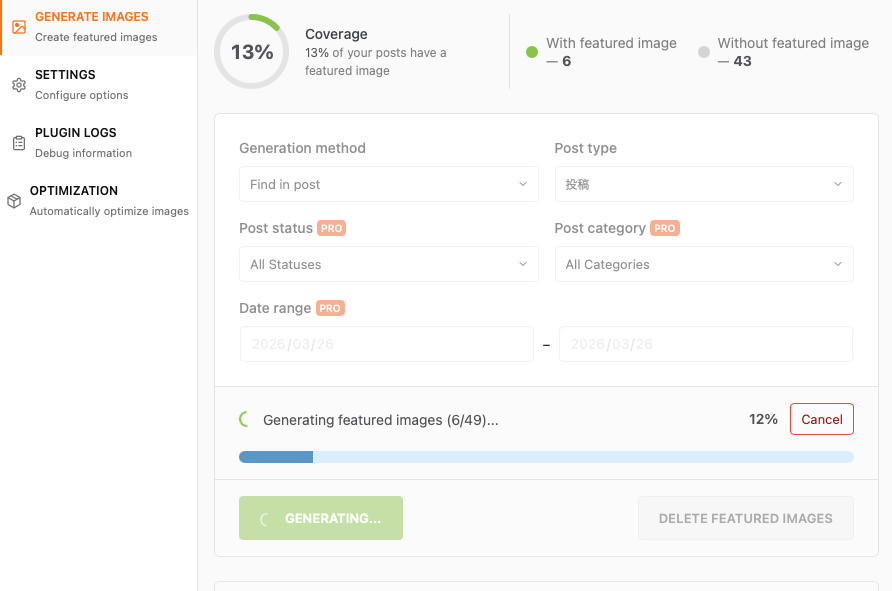
Task: Click the 13% coverage circle indicator
Action: pyautogui.click(x=252, y=52)
